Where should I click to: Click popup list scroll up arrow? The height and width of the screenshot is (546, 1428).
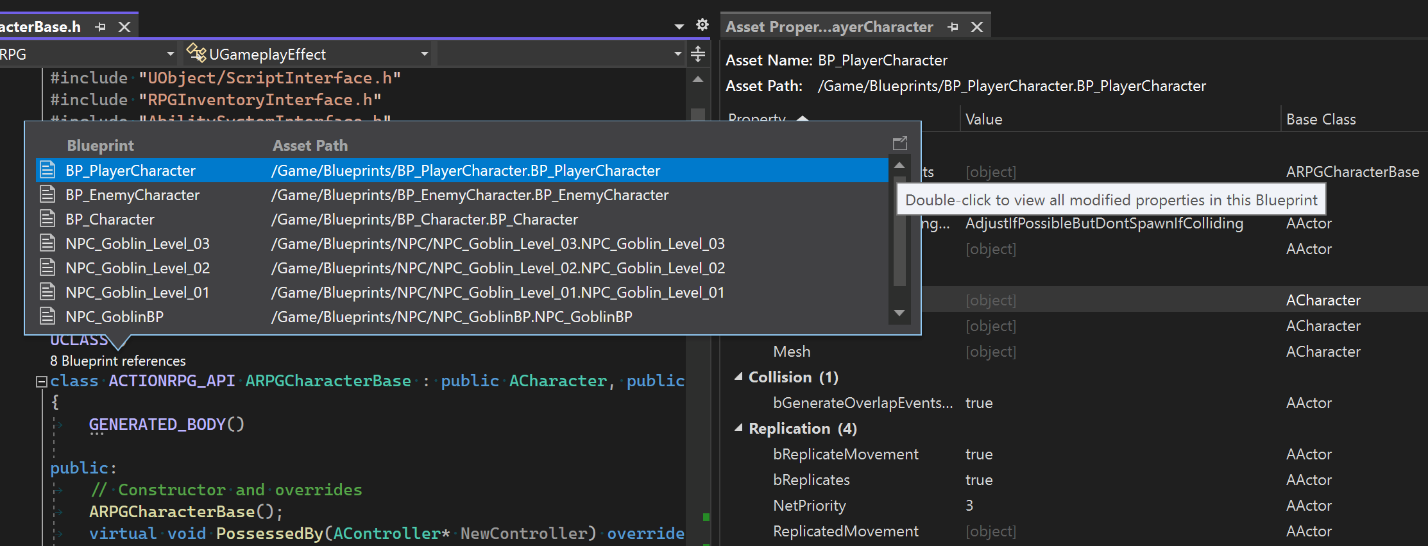coord(899,167)
